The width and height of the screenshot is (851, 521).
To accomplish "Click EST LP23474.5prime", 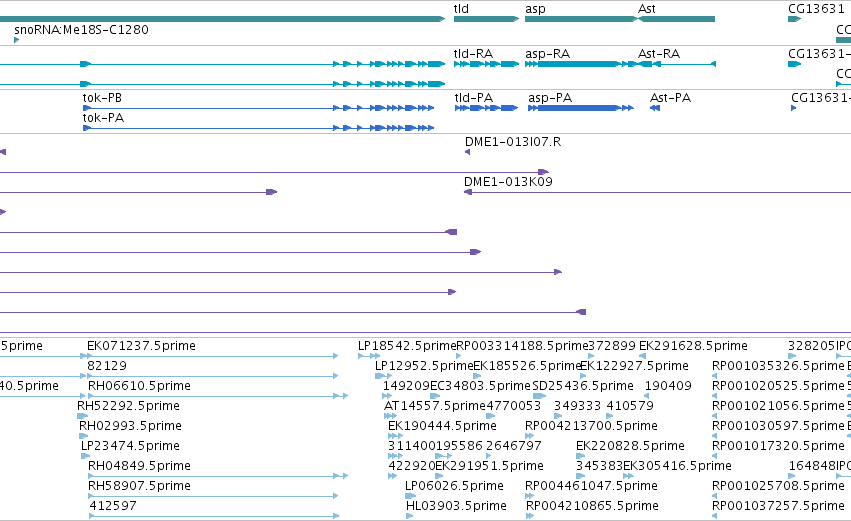I will point(130,446).
